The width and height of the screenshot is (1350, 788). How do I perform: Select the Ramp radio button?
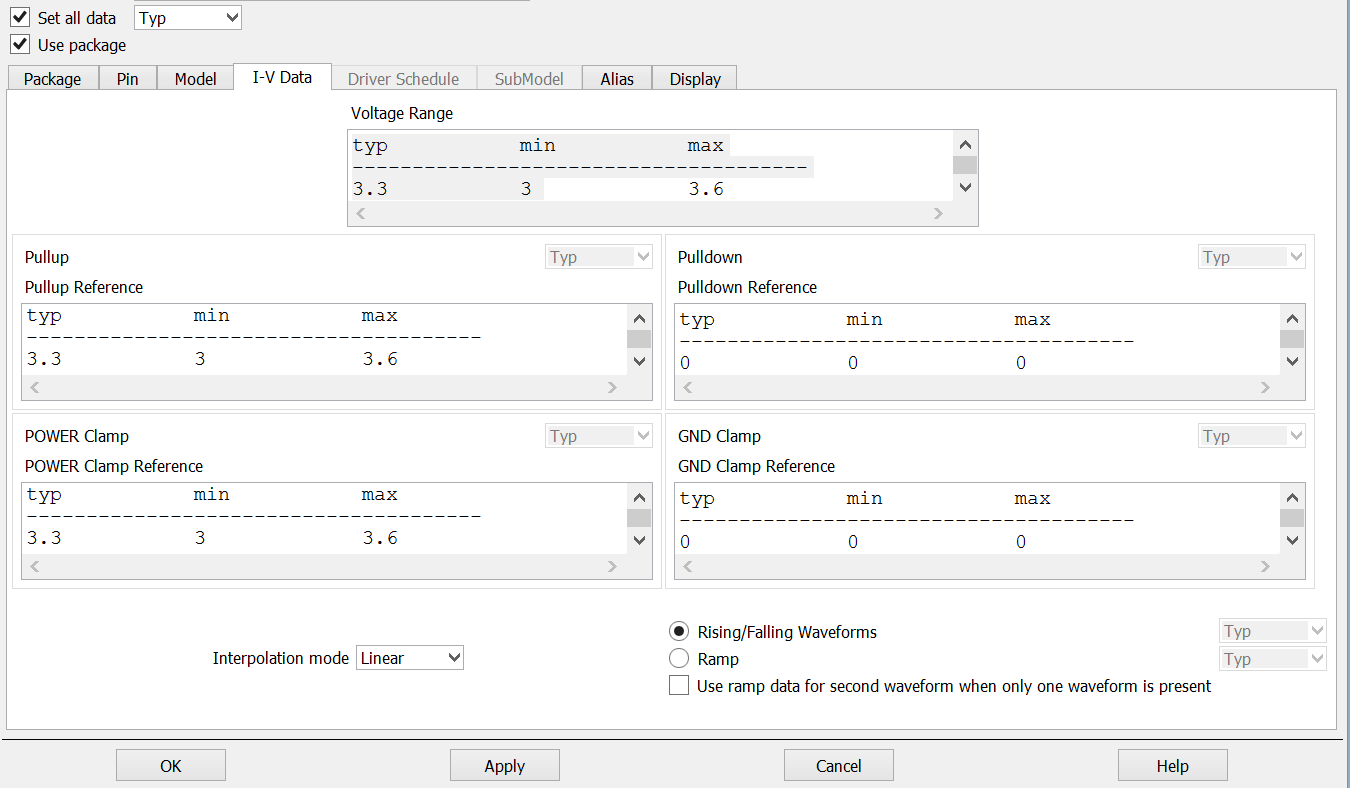(679, 659)
